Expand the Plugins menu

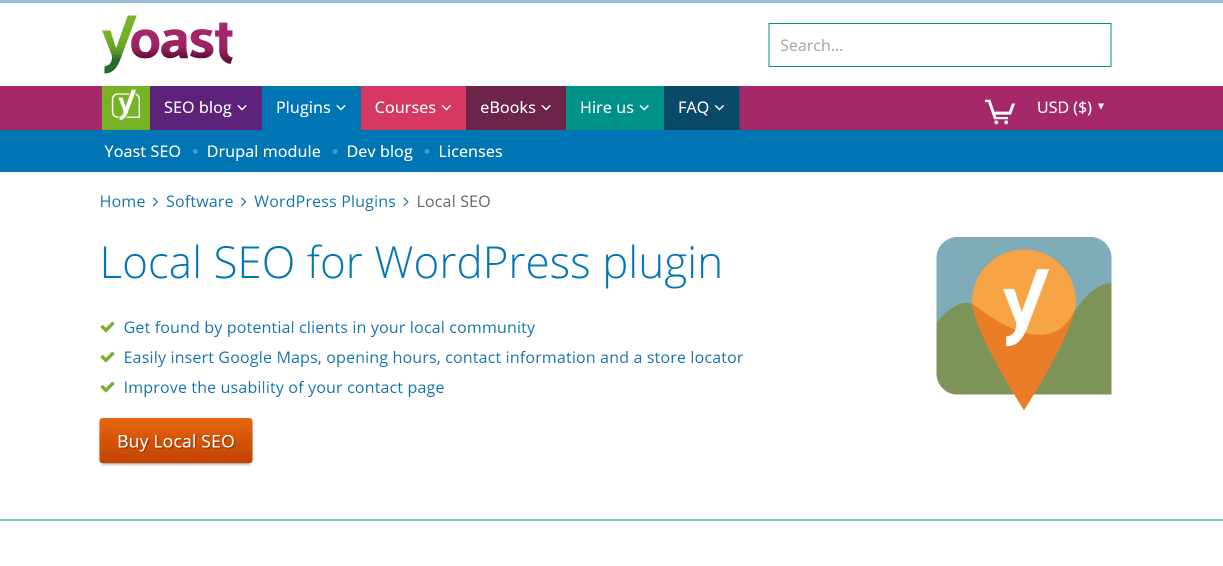point(311,108)
